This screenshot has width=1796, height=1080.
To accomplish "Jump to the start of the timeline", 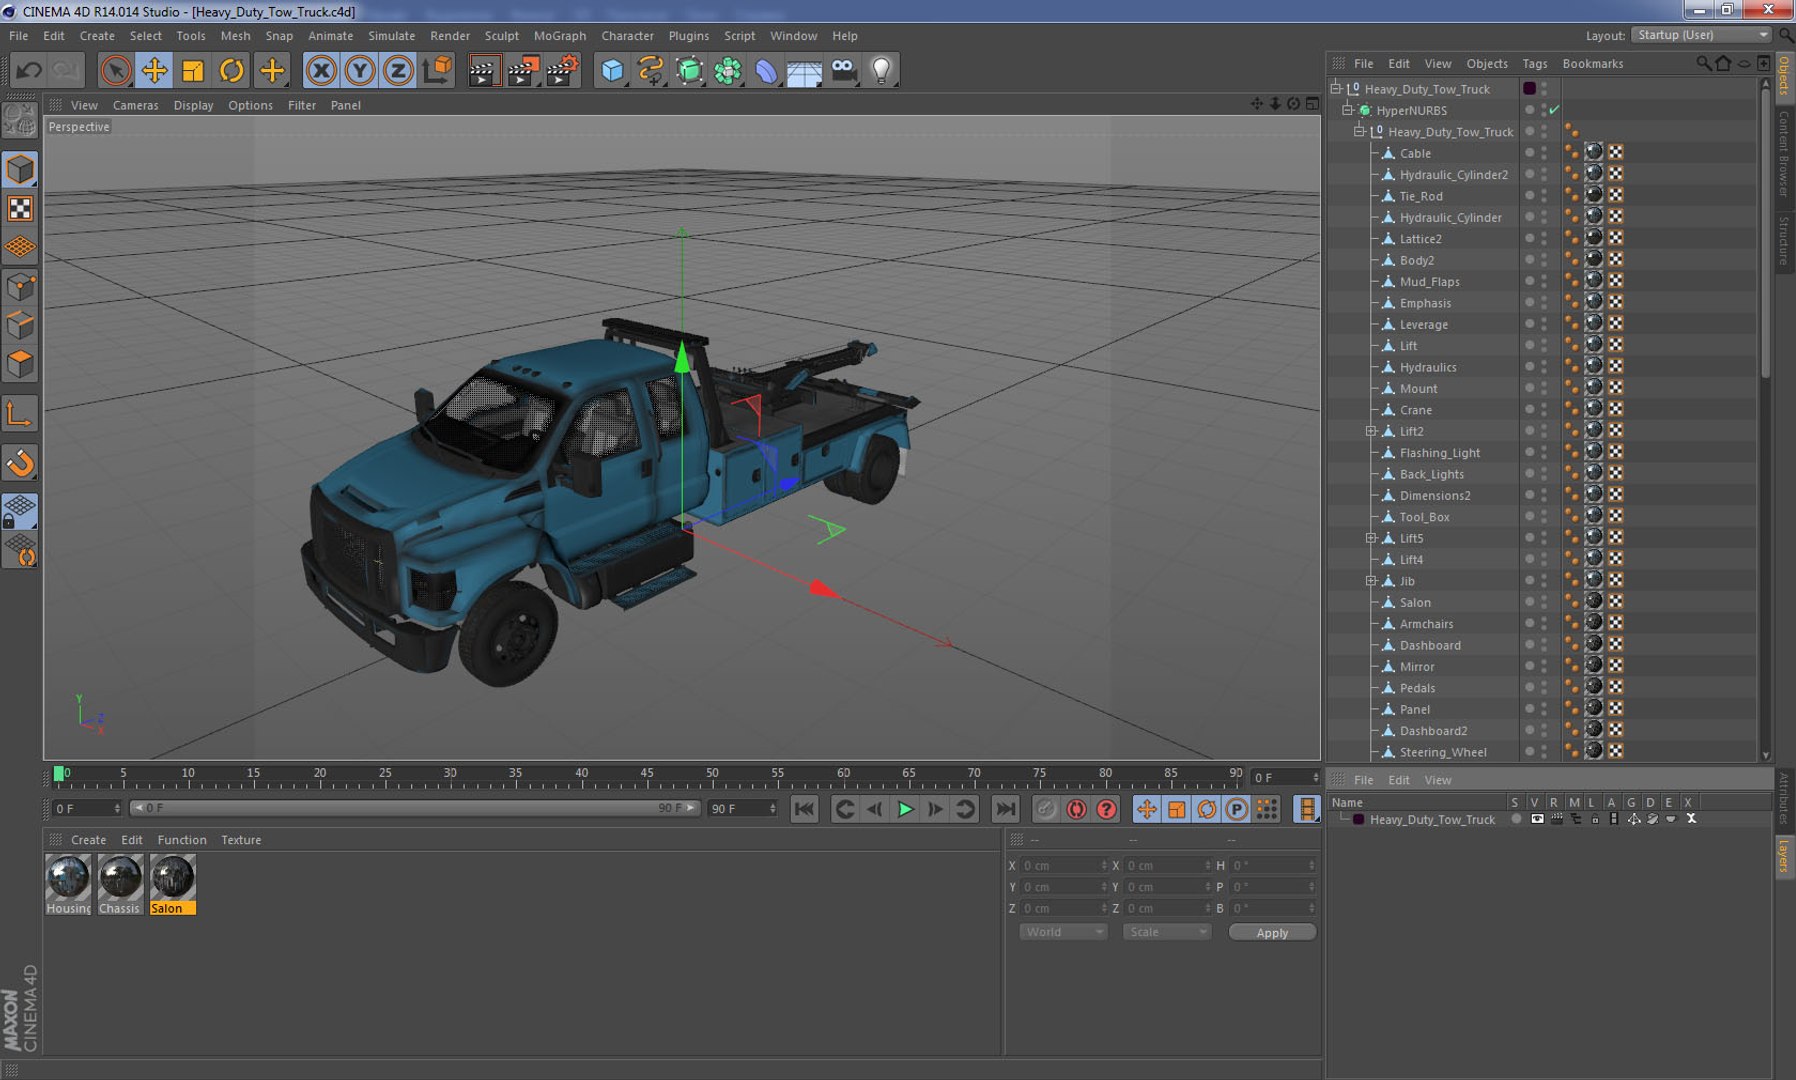I will point(804,809).
